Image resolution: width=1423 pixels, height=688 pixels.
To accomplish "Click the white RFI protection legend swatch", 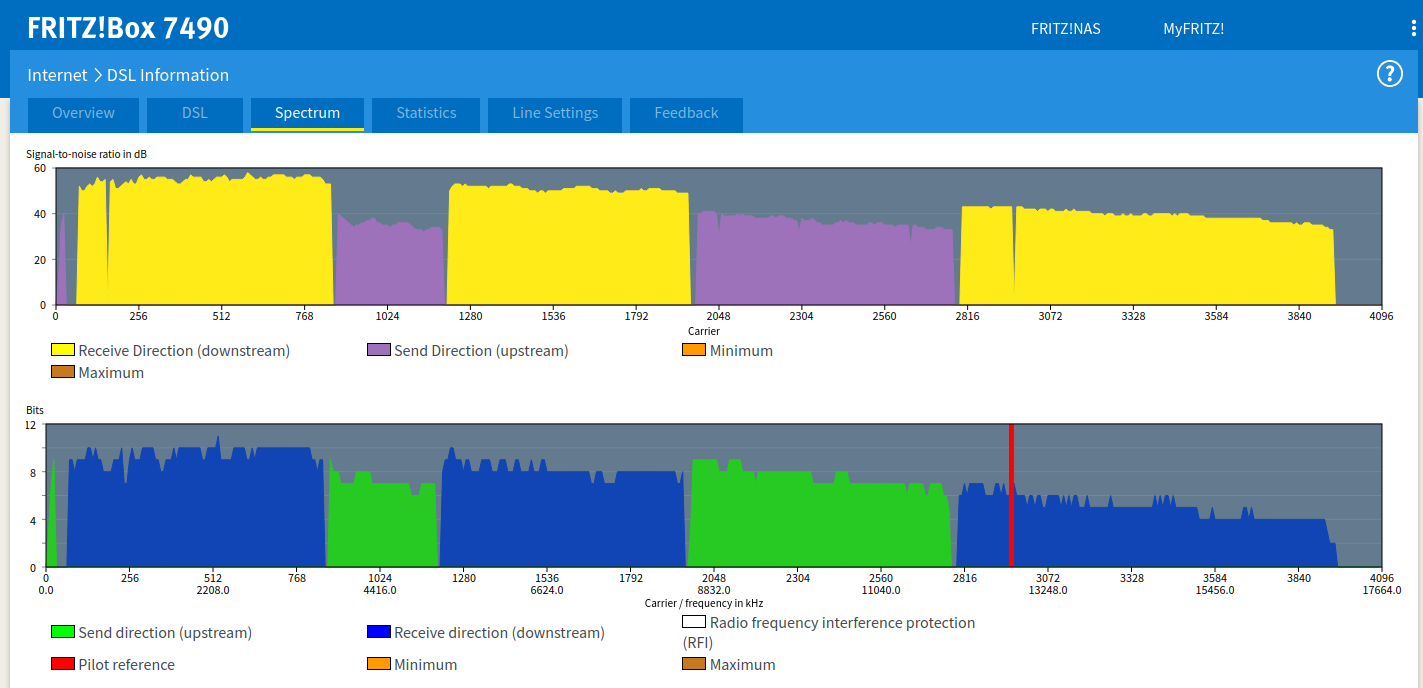I will (694, 622).
